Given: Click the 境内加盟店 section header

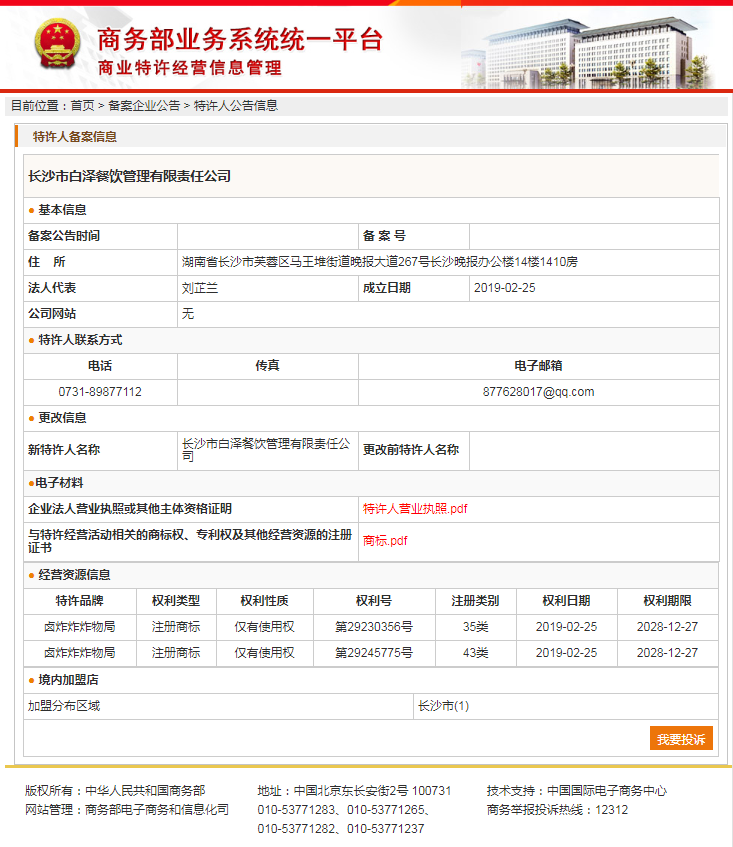Looking at the screenshot, I should click(68, 680).
